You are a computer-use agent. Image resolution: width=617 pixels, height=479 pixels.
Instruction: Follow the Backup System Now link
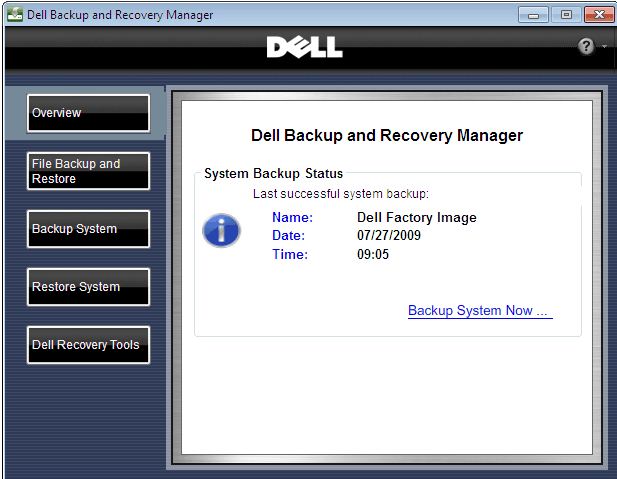point(480,311)
